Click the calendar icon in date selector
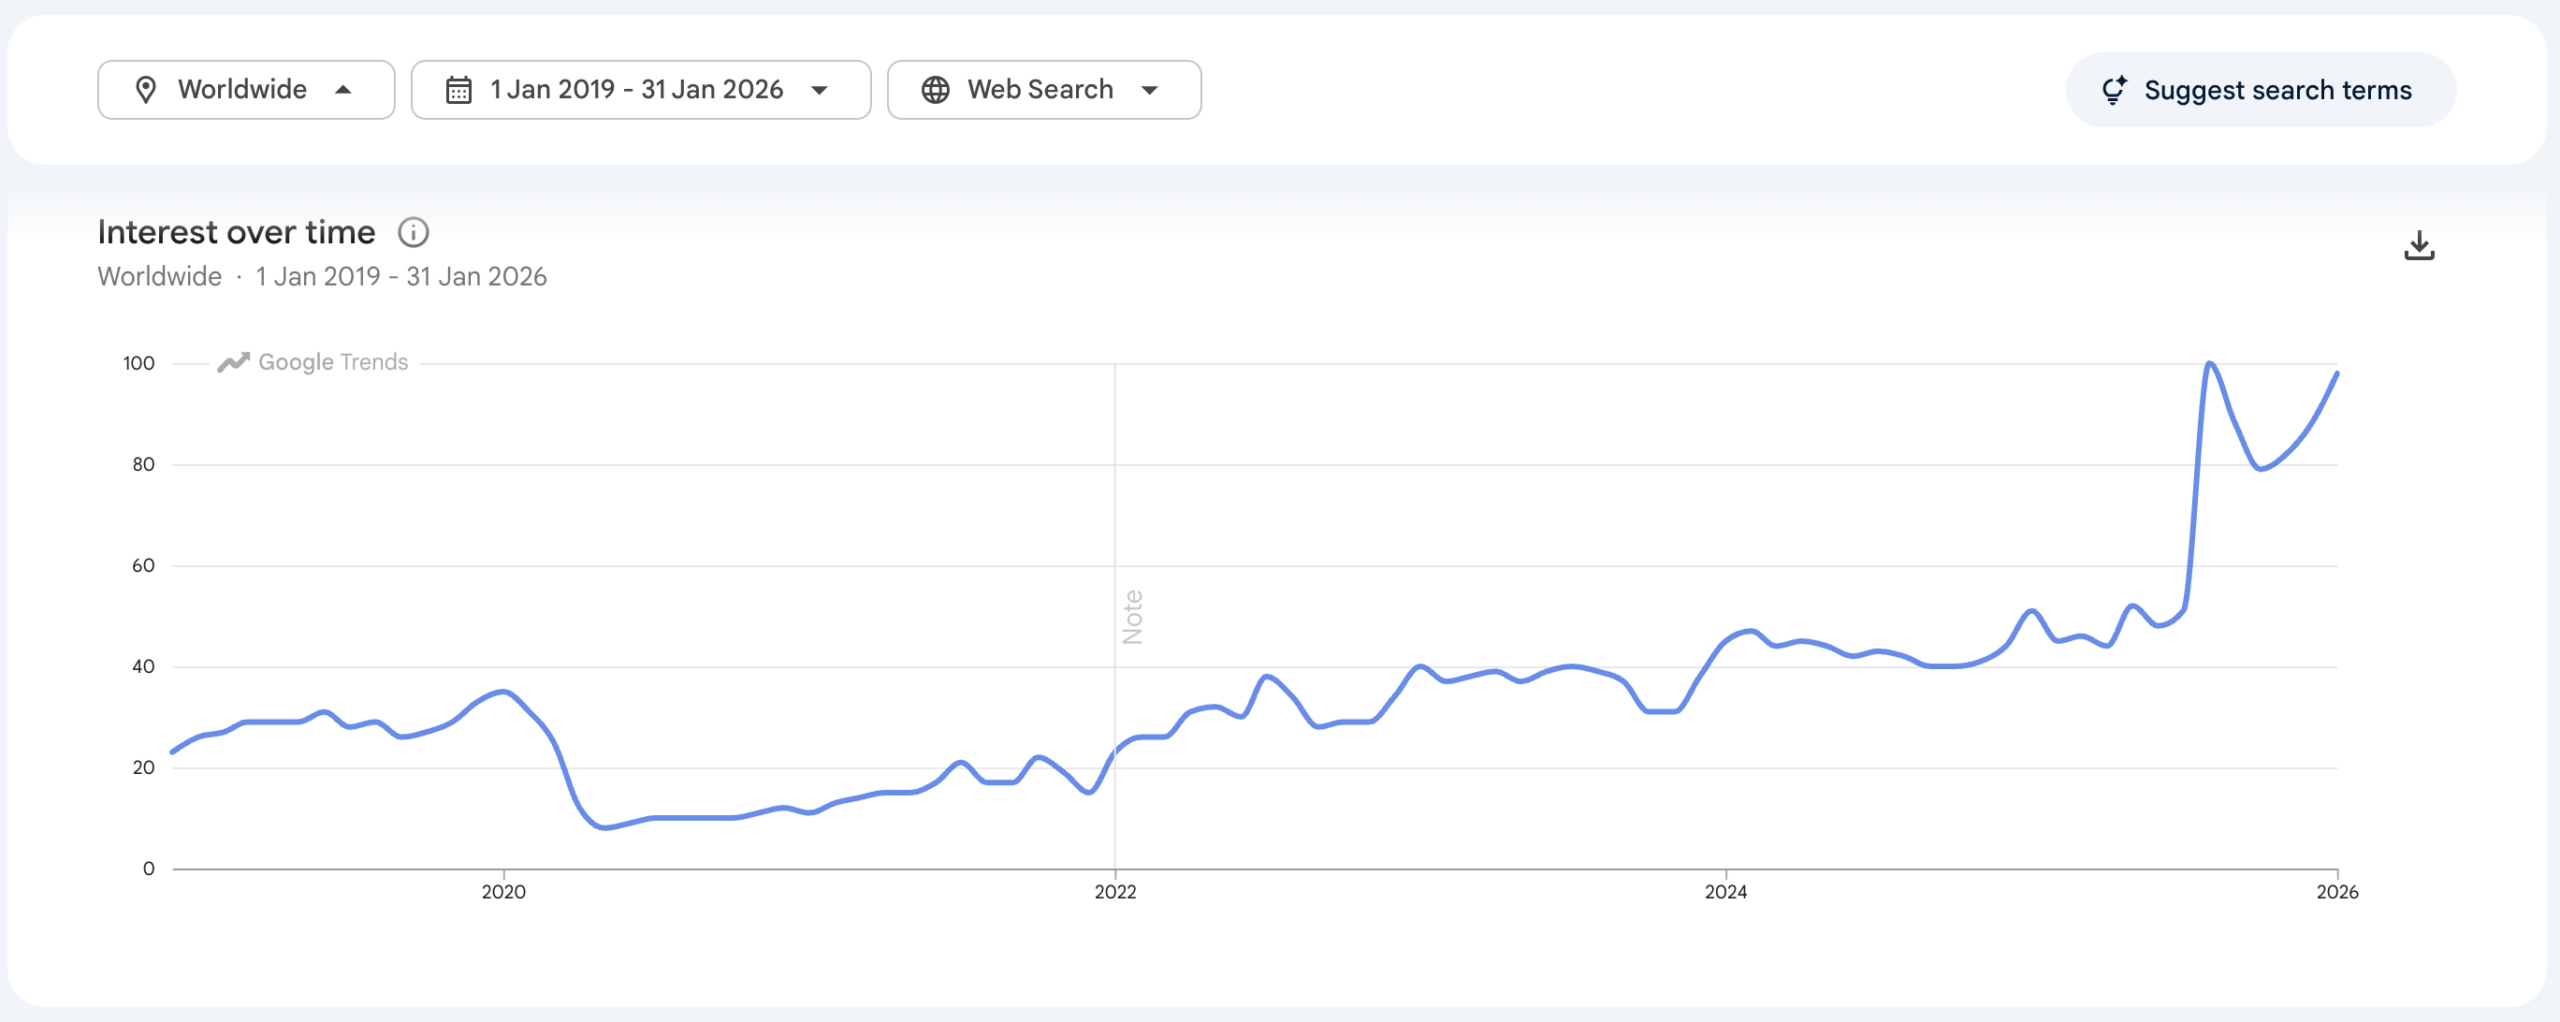The width and height of the screenshot is (2560, 1022). coord(459,90)
